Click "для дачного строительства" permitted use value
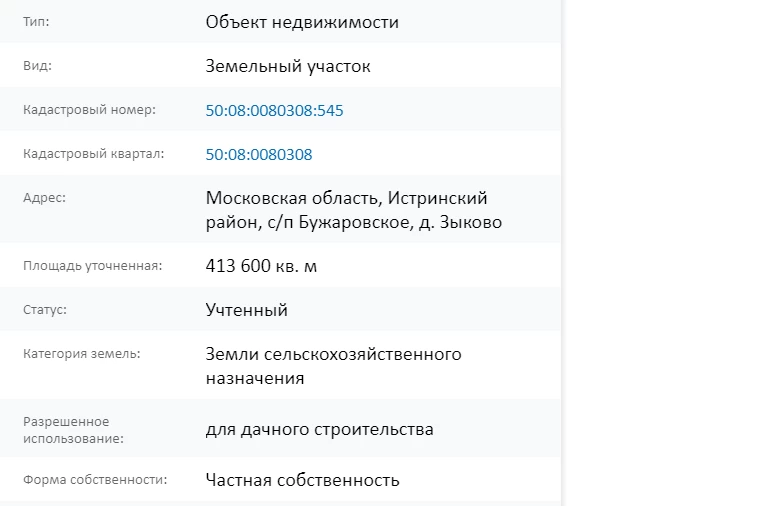This screenshot has width=778, height=506. pos(320,430)
